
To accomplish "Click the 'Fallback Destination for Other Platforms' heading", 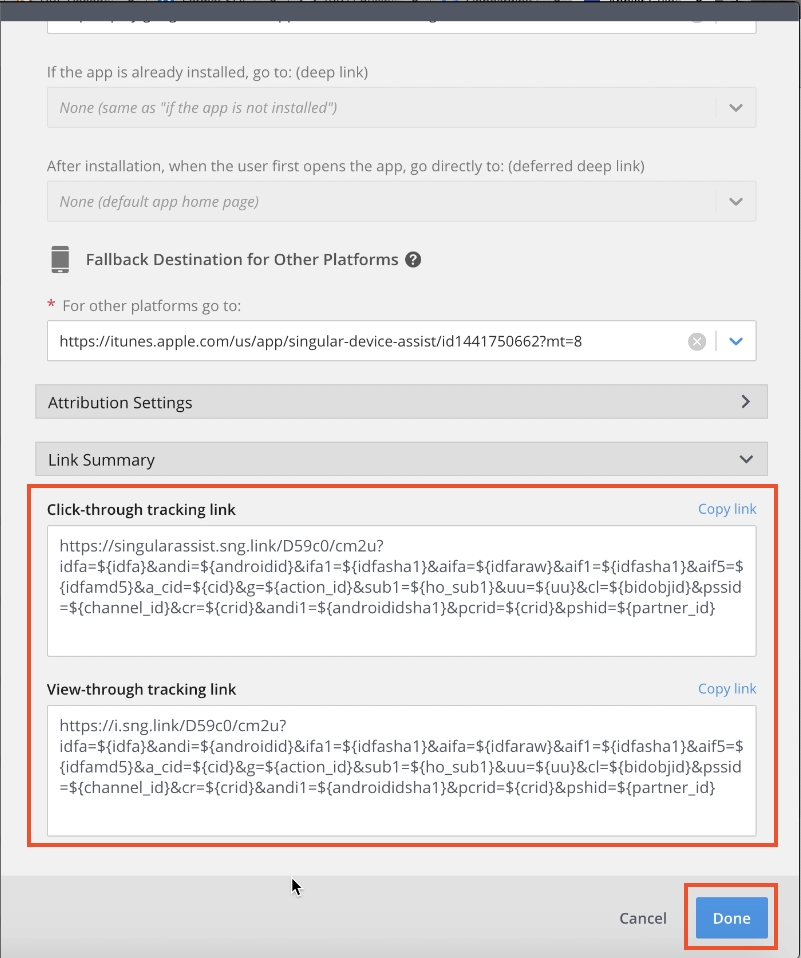I will click(x=242, y=260).
